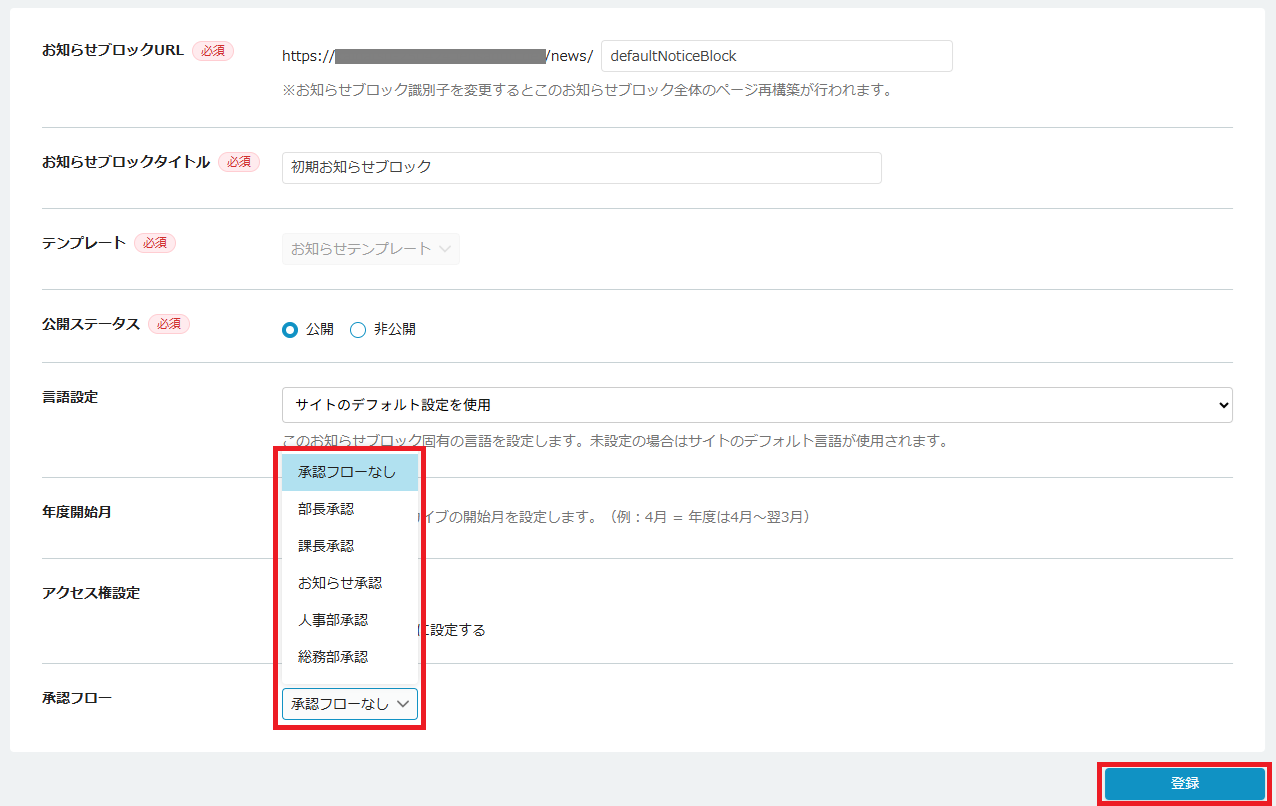The height and width of the screenshot is (806, 1276).
Task: Collapse the 承認フロー combo box
Action: coord(349,704)
